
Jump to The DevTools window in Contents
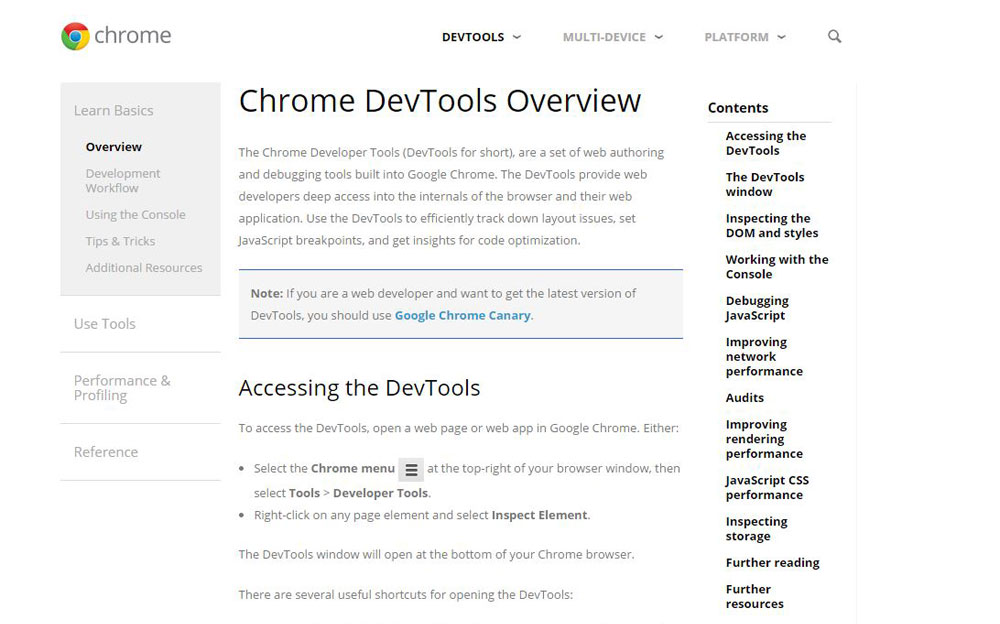pos(765,184)
